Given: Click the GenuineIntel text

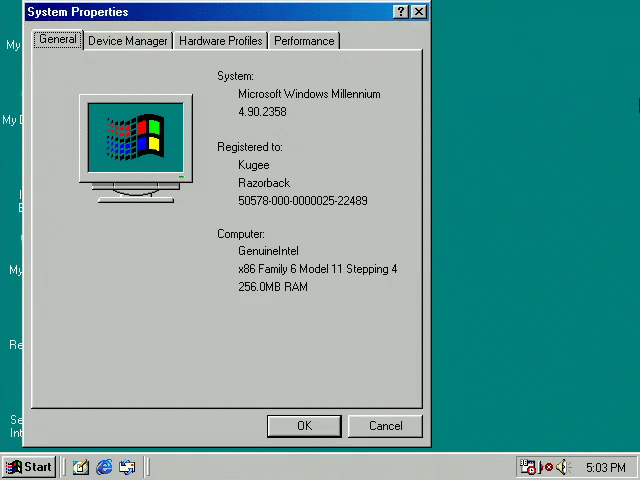Looking at the screenshot, I should [x=268, y=251].
